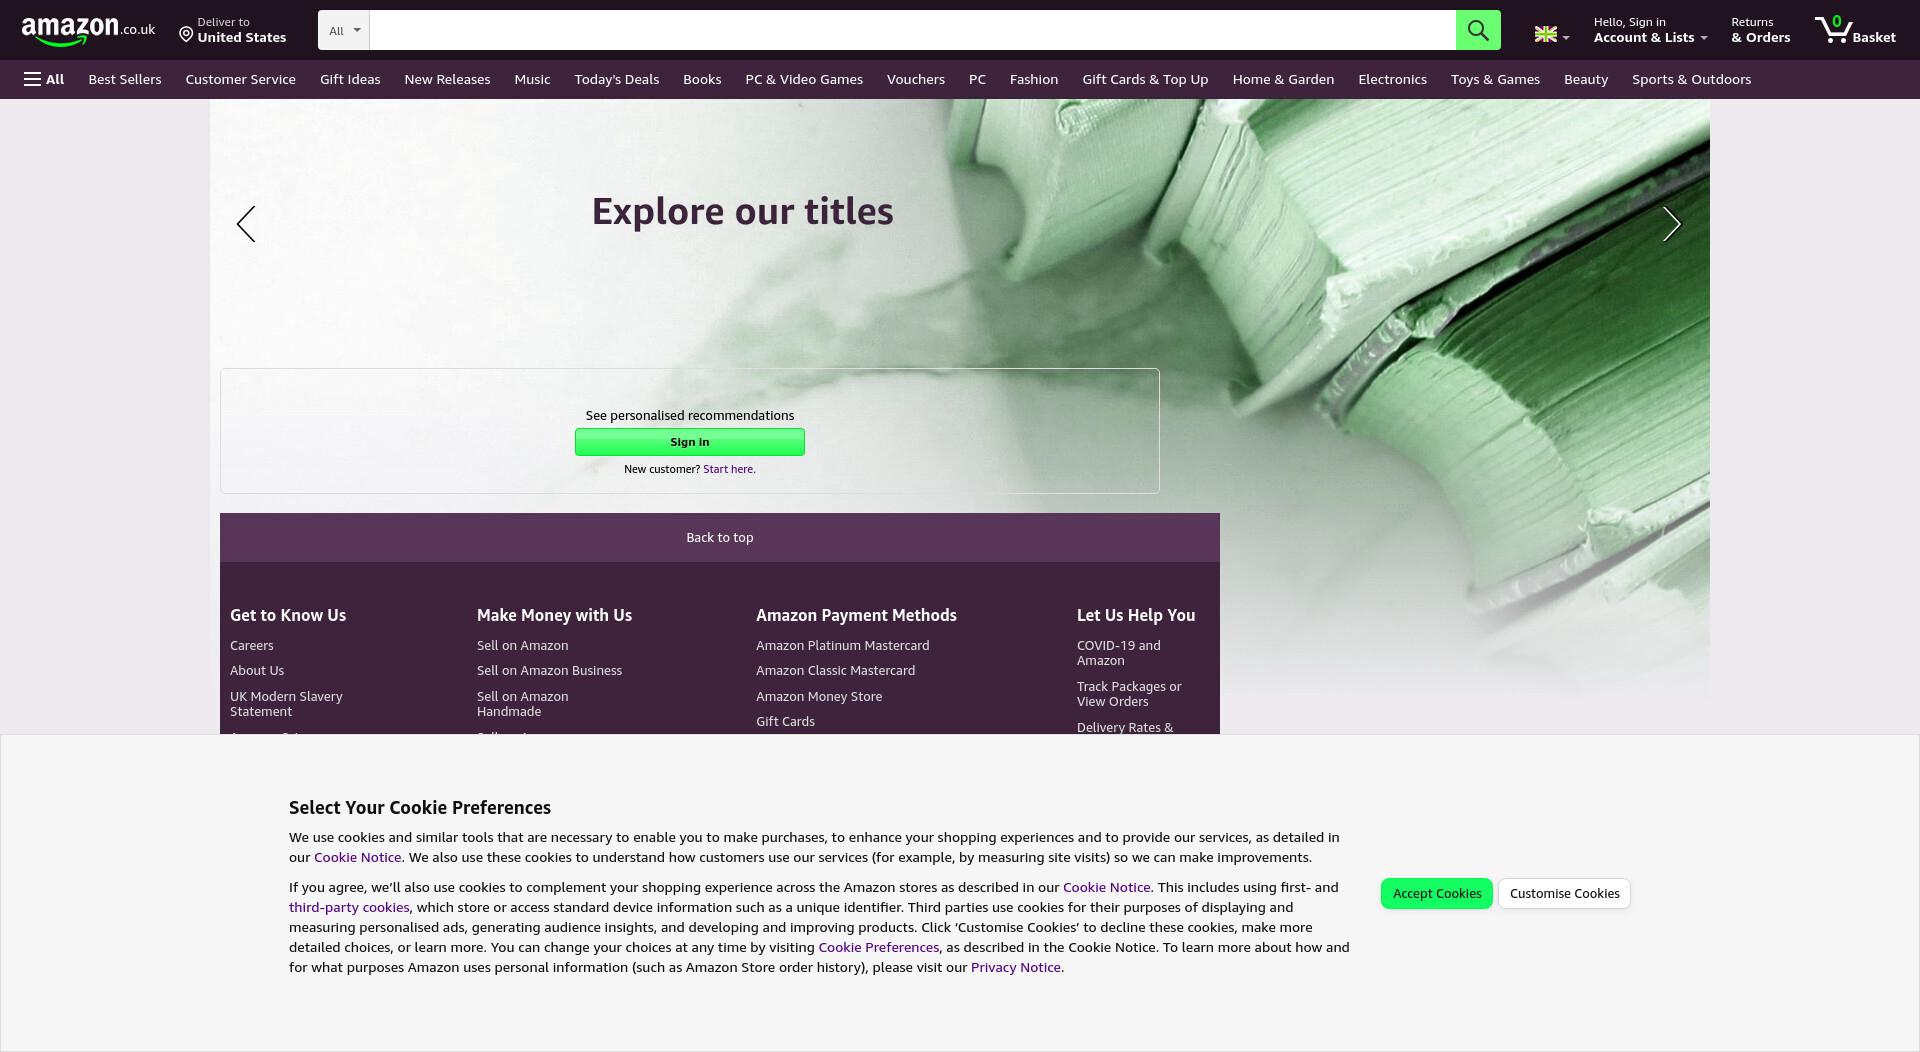This screenshot has height=1052, width=1920.
Task: Click the Get to Know Us heading
Action: pyautogui.click(x=288, y=615)
